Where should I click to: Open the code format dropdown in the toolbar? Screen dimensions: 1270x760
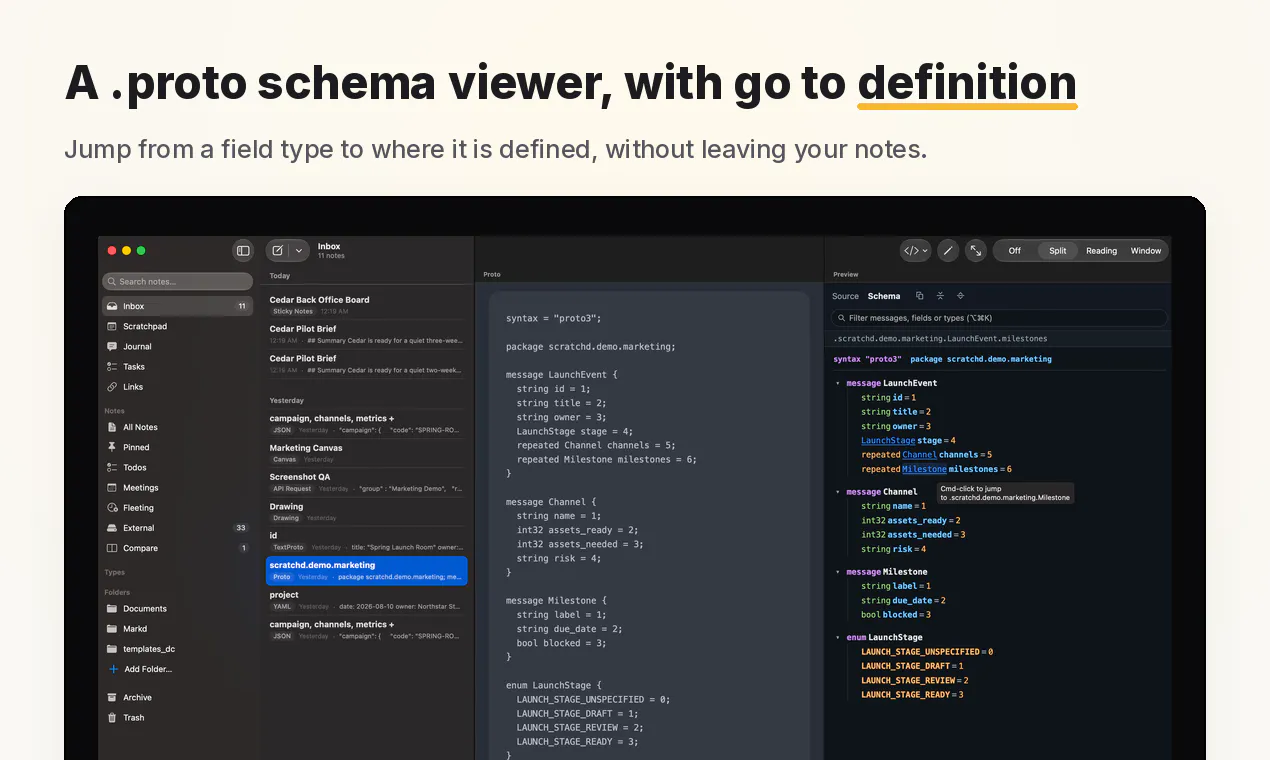coord(915,251)
